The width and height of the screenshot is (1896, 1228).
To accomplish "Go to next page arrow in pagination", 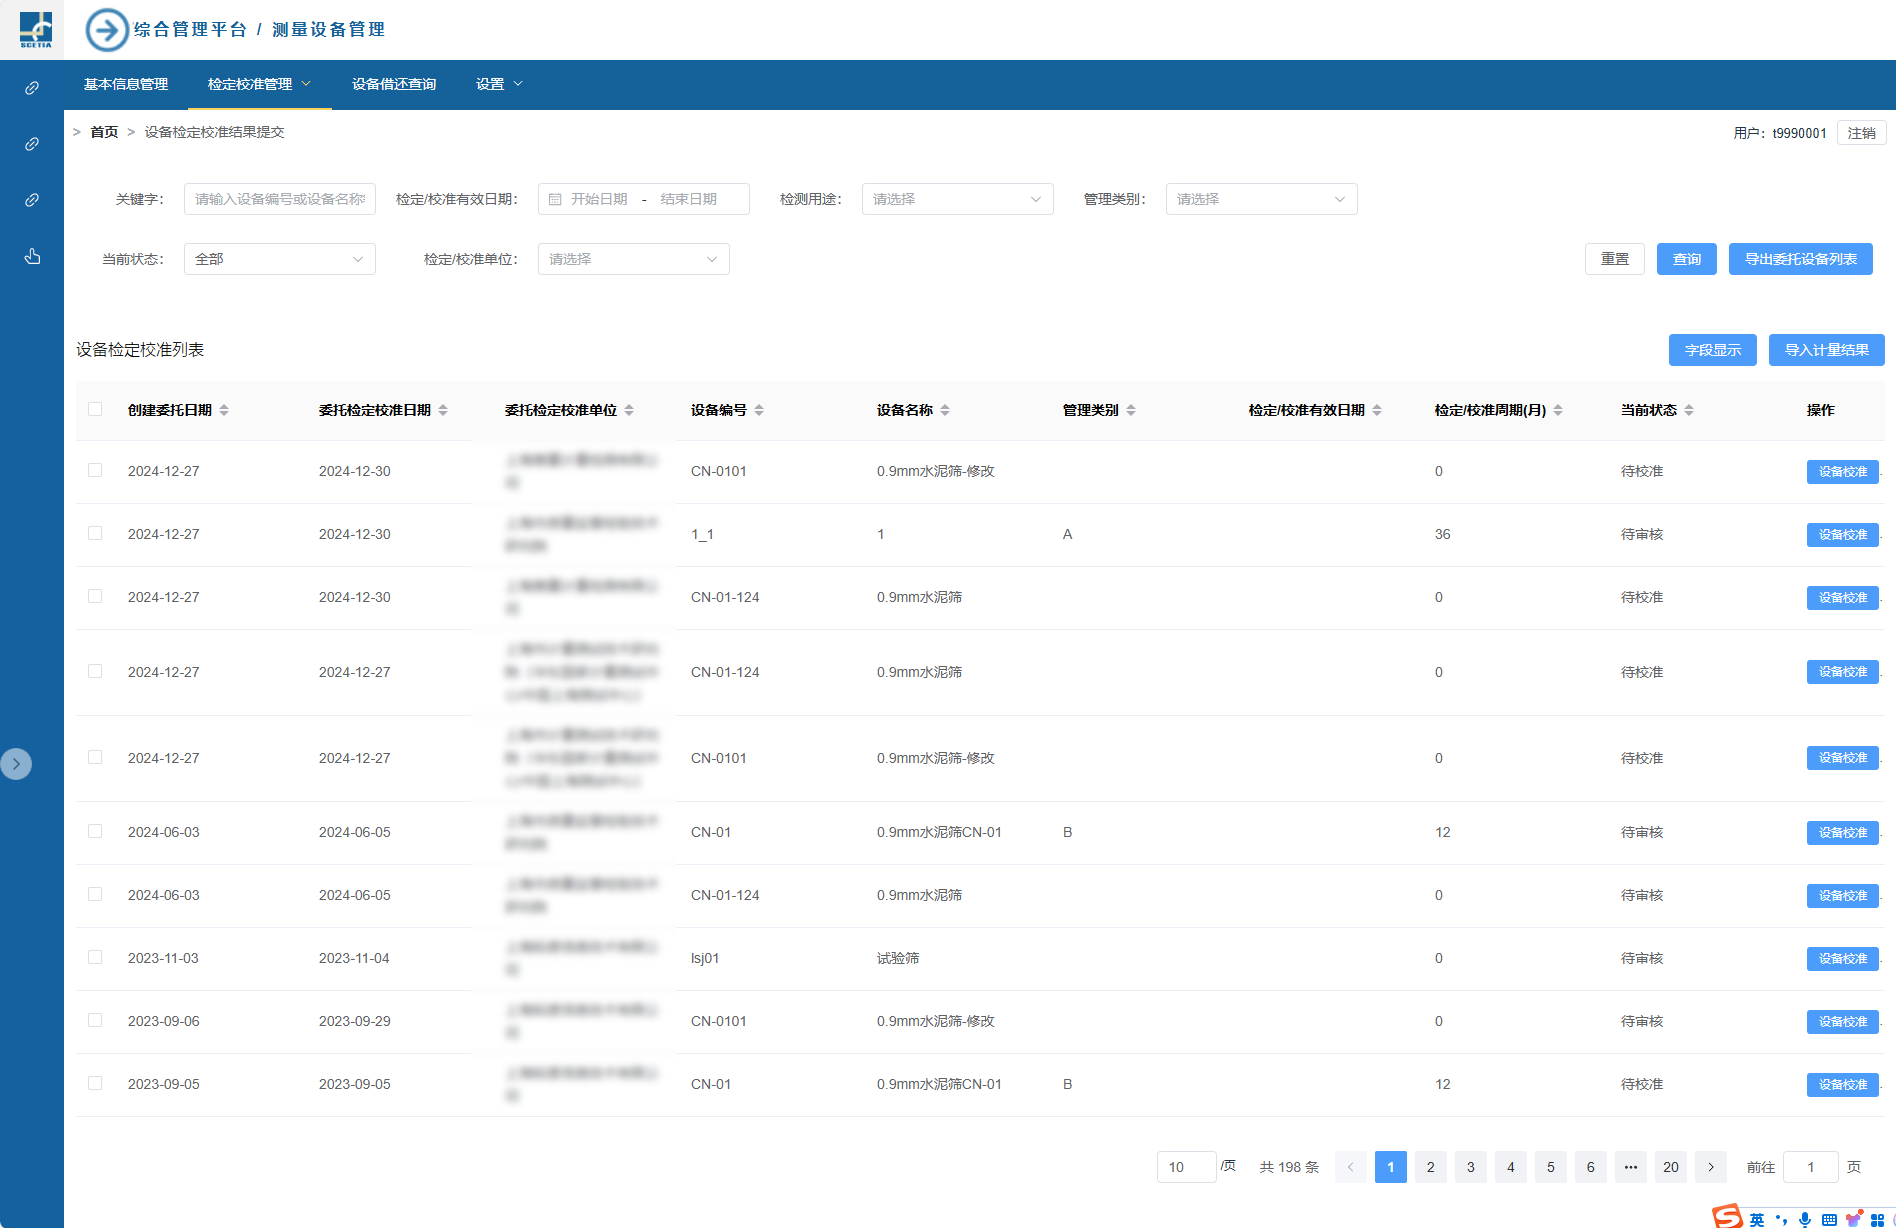I will pyautogui.click(x=1711, y=1167).
